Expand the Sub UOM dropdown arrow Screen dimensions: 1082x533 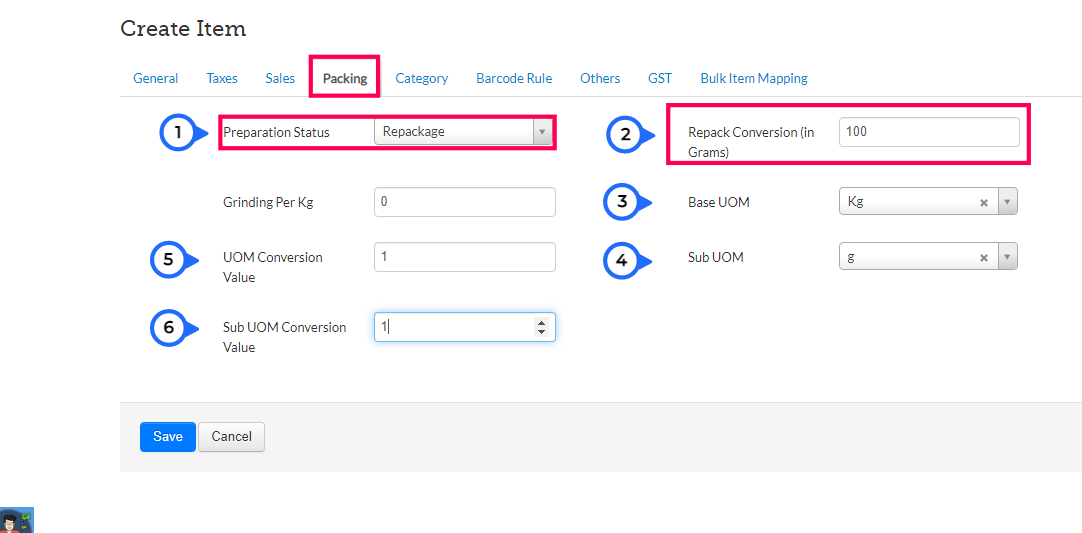coord(1007,257)
